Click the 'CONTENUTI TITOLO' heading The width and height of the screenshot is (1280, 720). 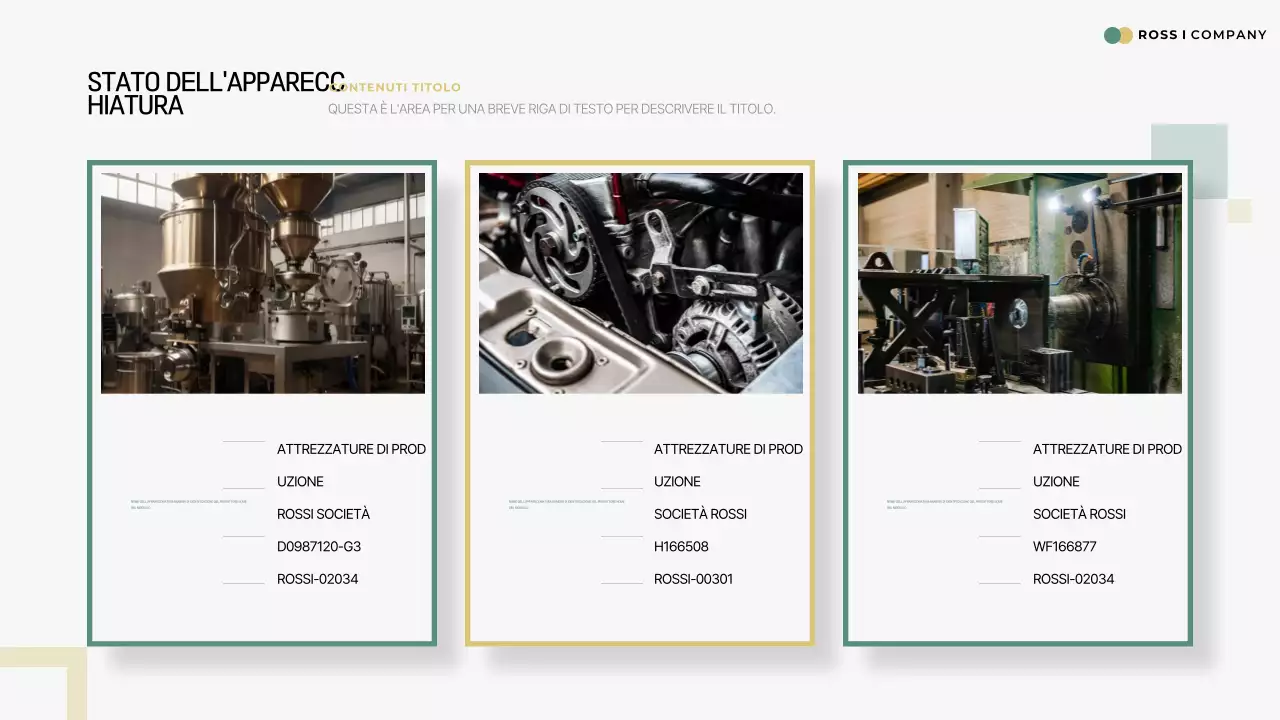pos(395,87)
